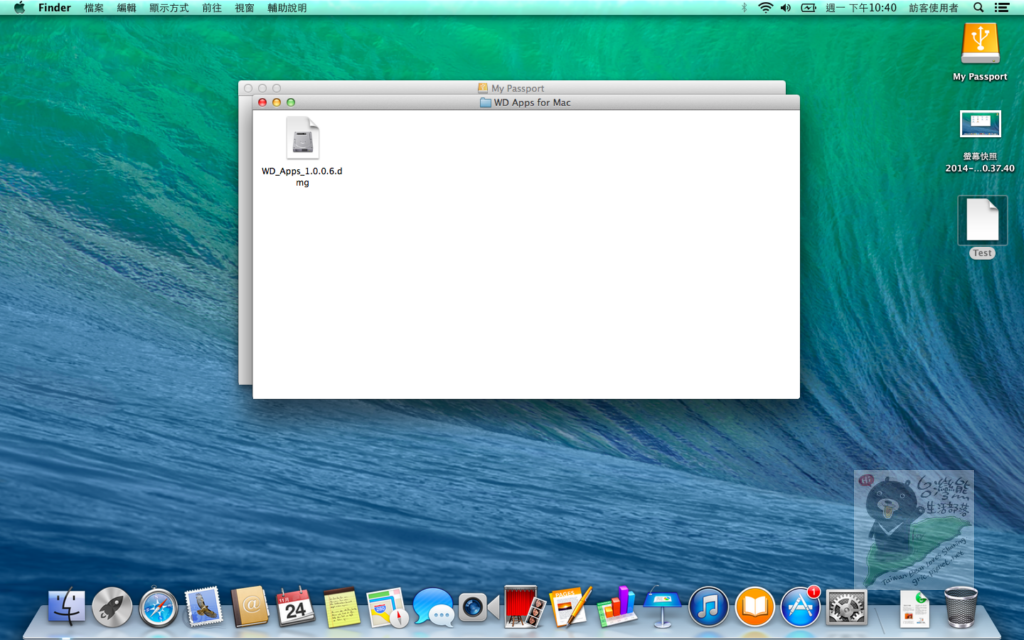Open System Preferences gear in Dock

(x=846, y=607)
